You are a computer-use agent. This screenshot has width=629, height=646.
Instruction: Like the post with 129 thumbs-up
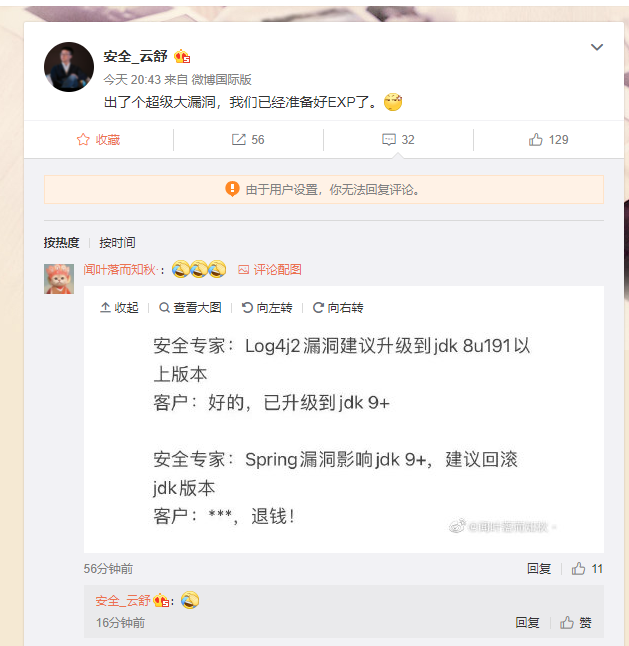coord(535,140)
